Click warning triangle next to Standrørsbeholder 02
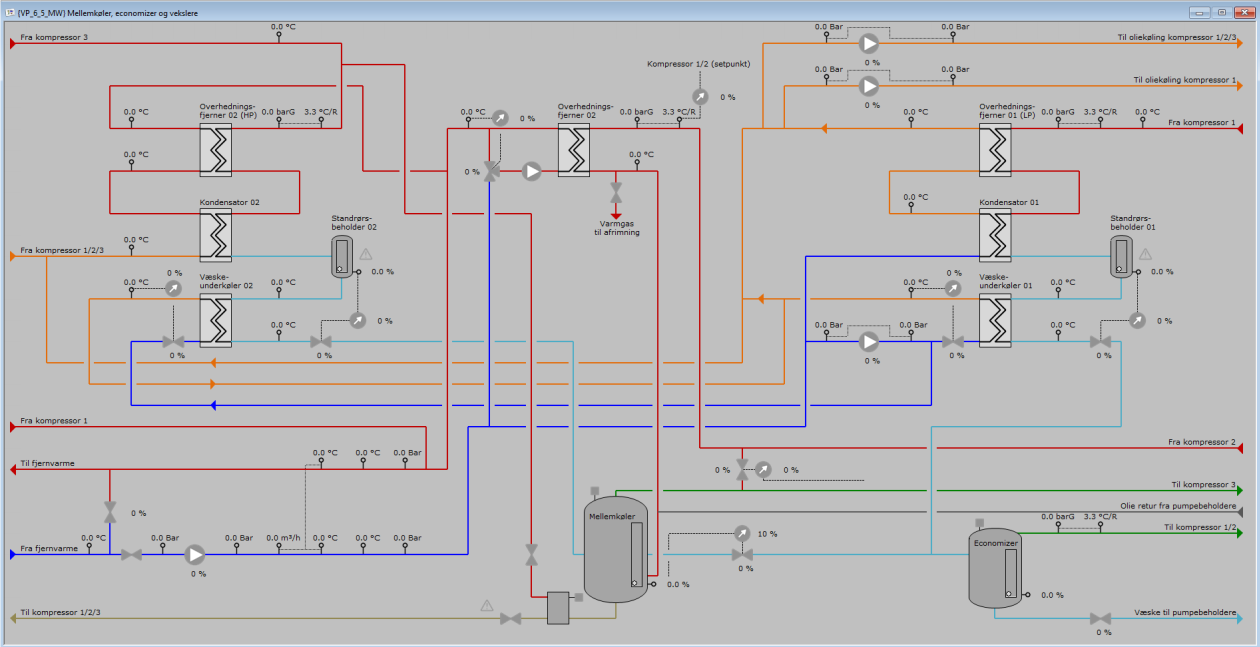The height and width of the screenshot is (647, 1260). click(x=366, y=254)
